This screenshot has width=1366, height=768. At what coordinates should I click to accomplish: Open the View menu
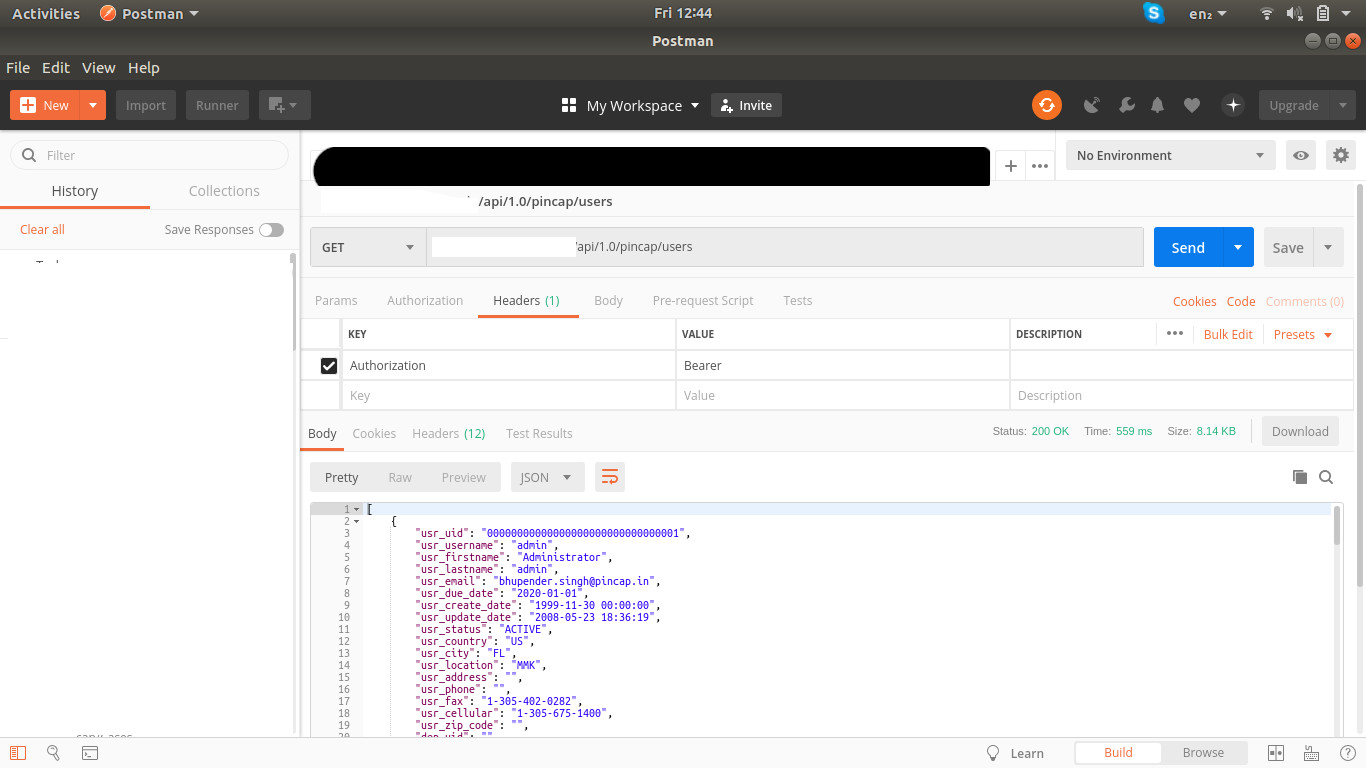point(98,67)
